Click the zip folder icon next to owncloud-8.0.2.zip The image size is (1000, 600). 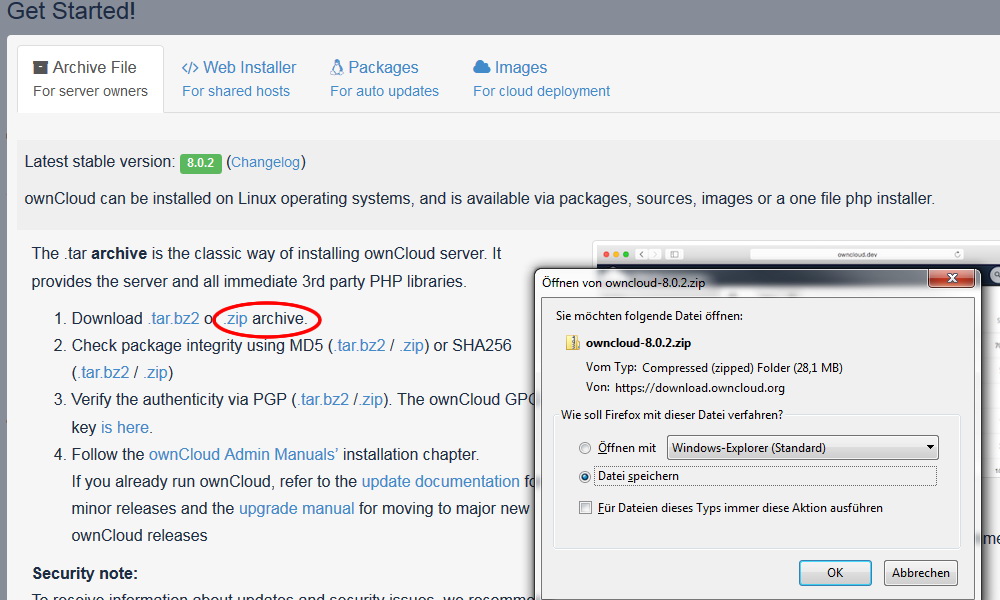click(x=573, y=343)
